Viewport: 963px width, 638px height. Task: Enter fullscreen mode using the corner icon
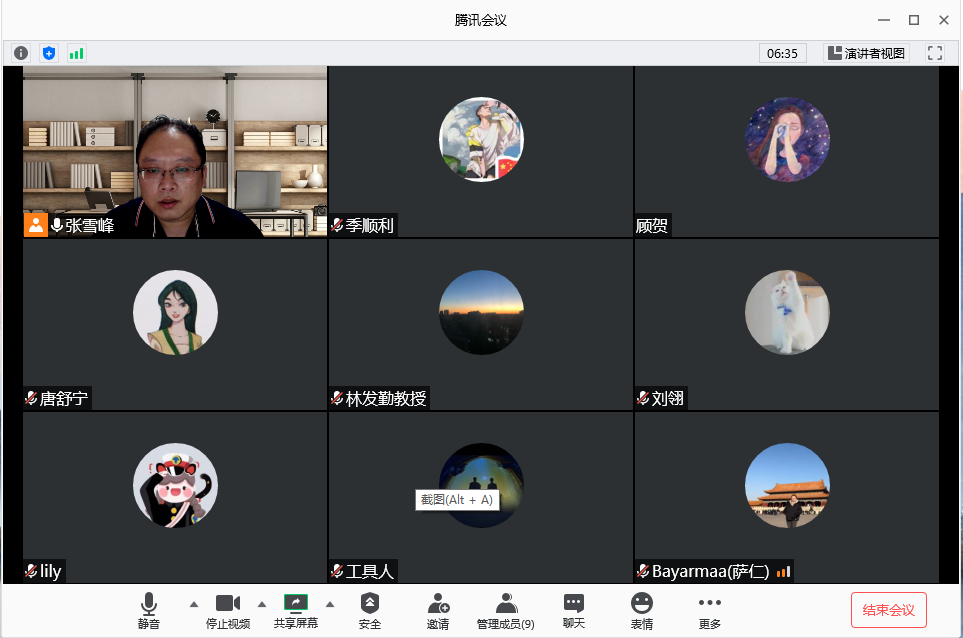[x=935, y=53]
